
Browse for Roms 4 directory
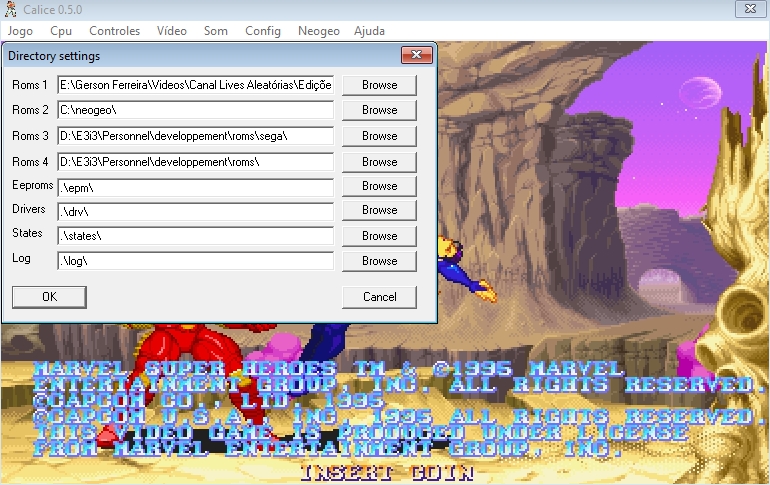click(379, 162)
